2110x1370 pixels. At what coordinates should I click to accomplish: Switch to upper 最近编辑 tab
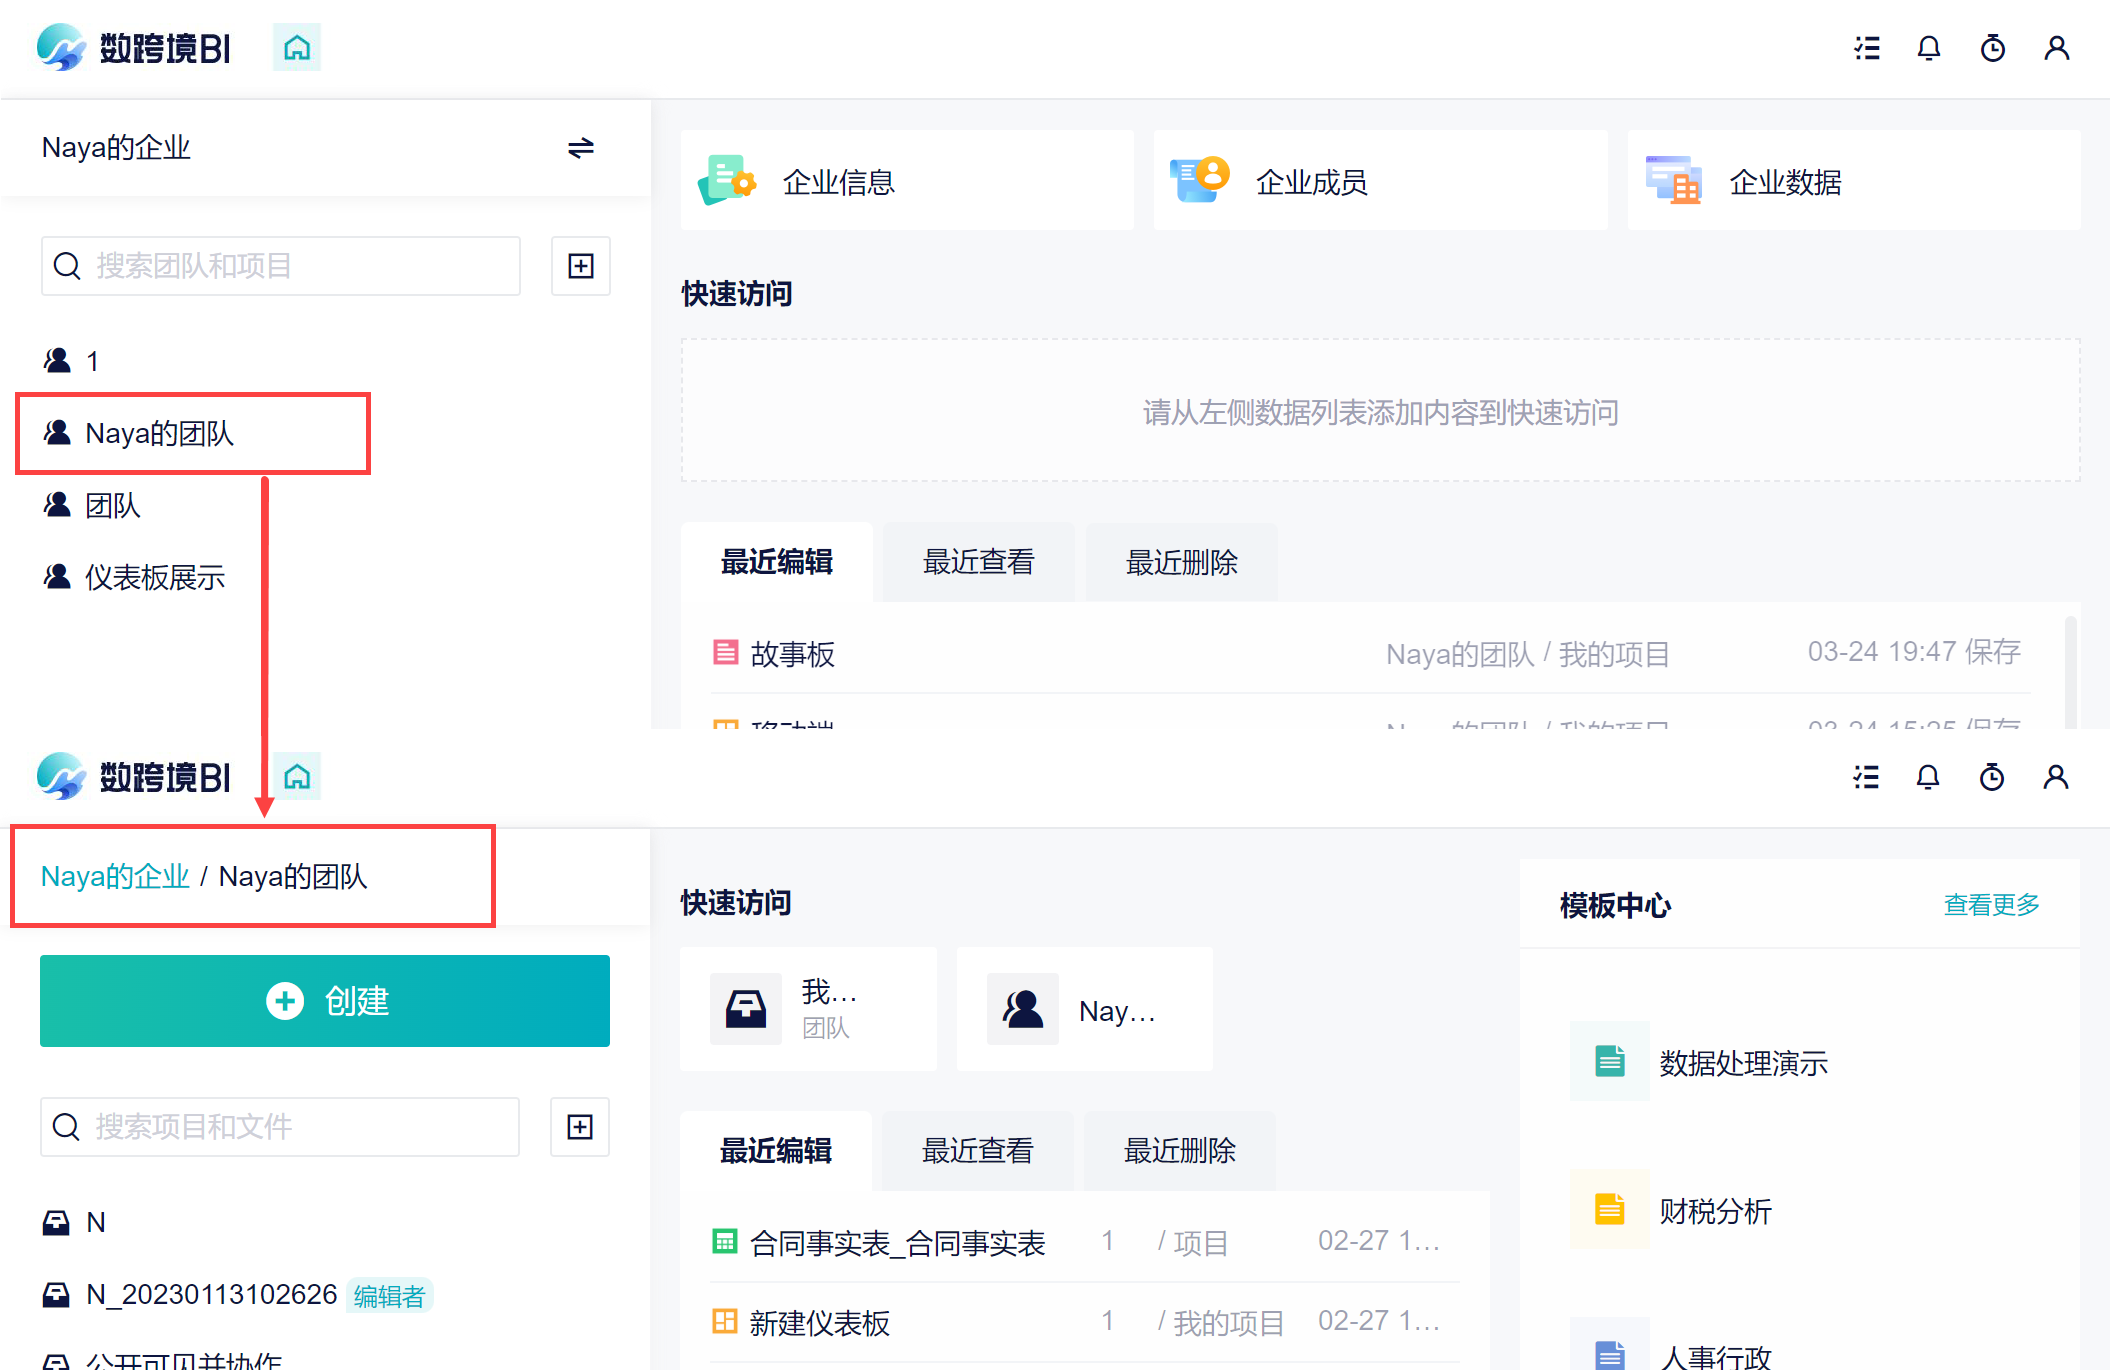(x=777, y=562)
